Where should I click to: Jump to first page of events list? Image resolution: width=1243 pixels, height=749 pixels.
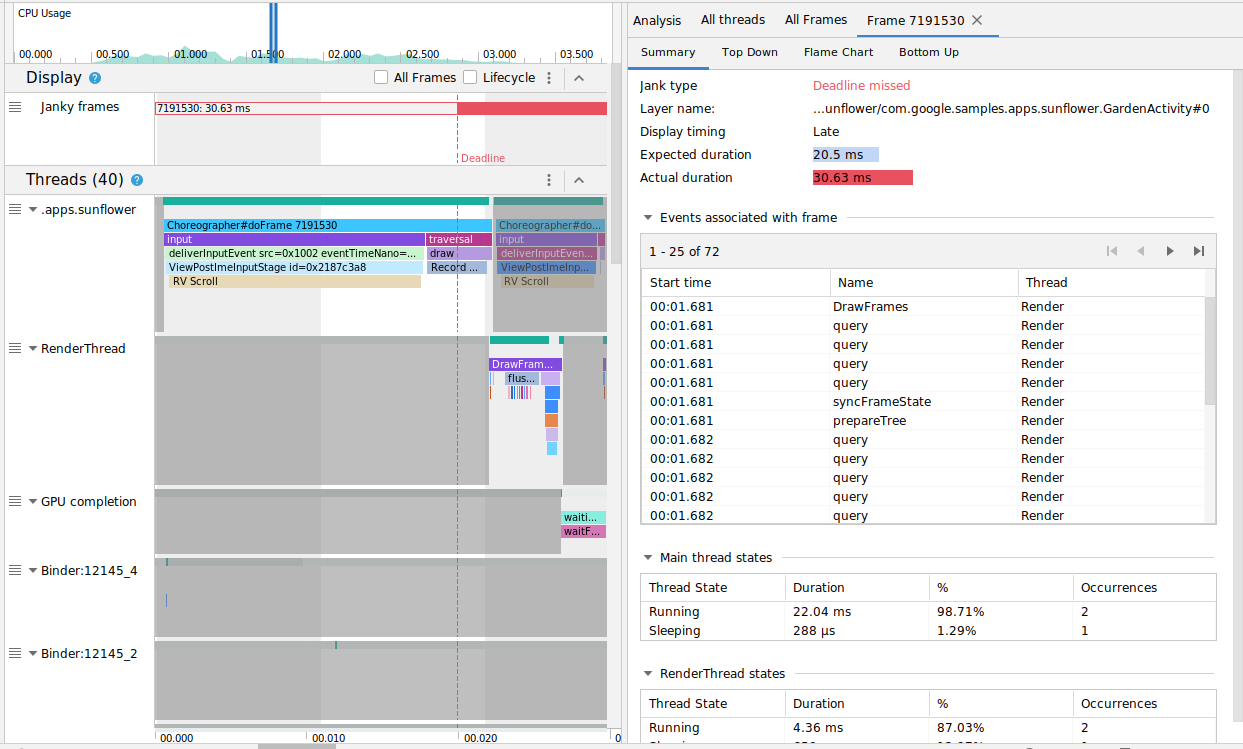tap(1112, 251)
